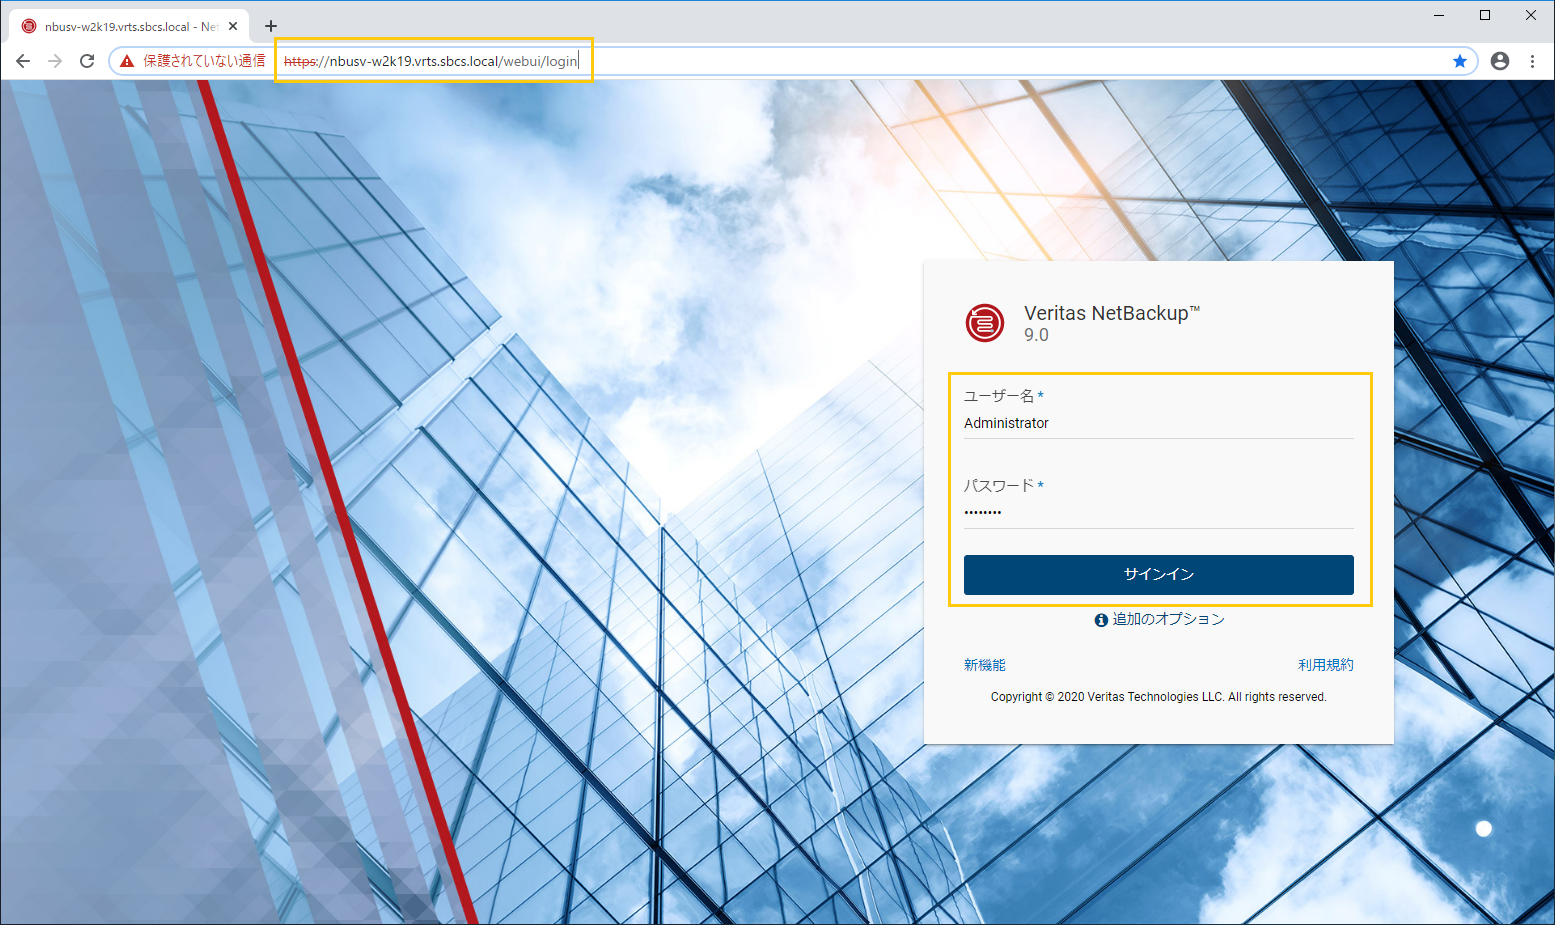This screenshot has height=925, width=1555.
Task: Maximize the browser window
Action: click(x=1485, y=15)
